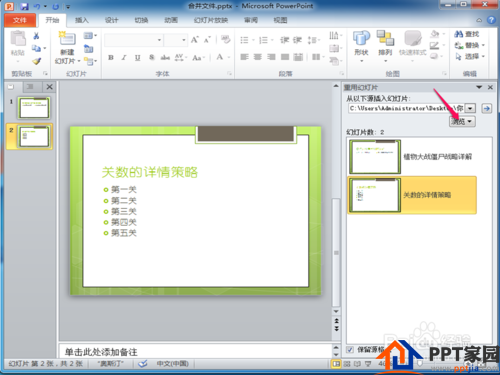Open the Review ribbon tab
The image size is (500, 375).
(251, 20)
